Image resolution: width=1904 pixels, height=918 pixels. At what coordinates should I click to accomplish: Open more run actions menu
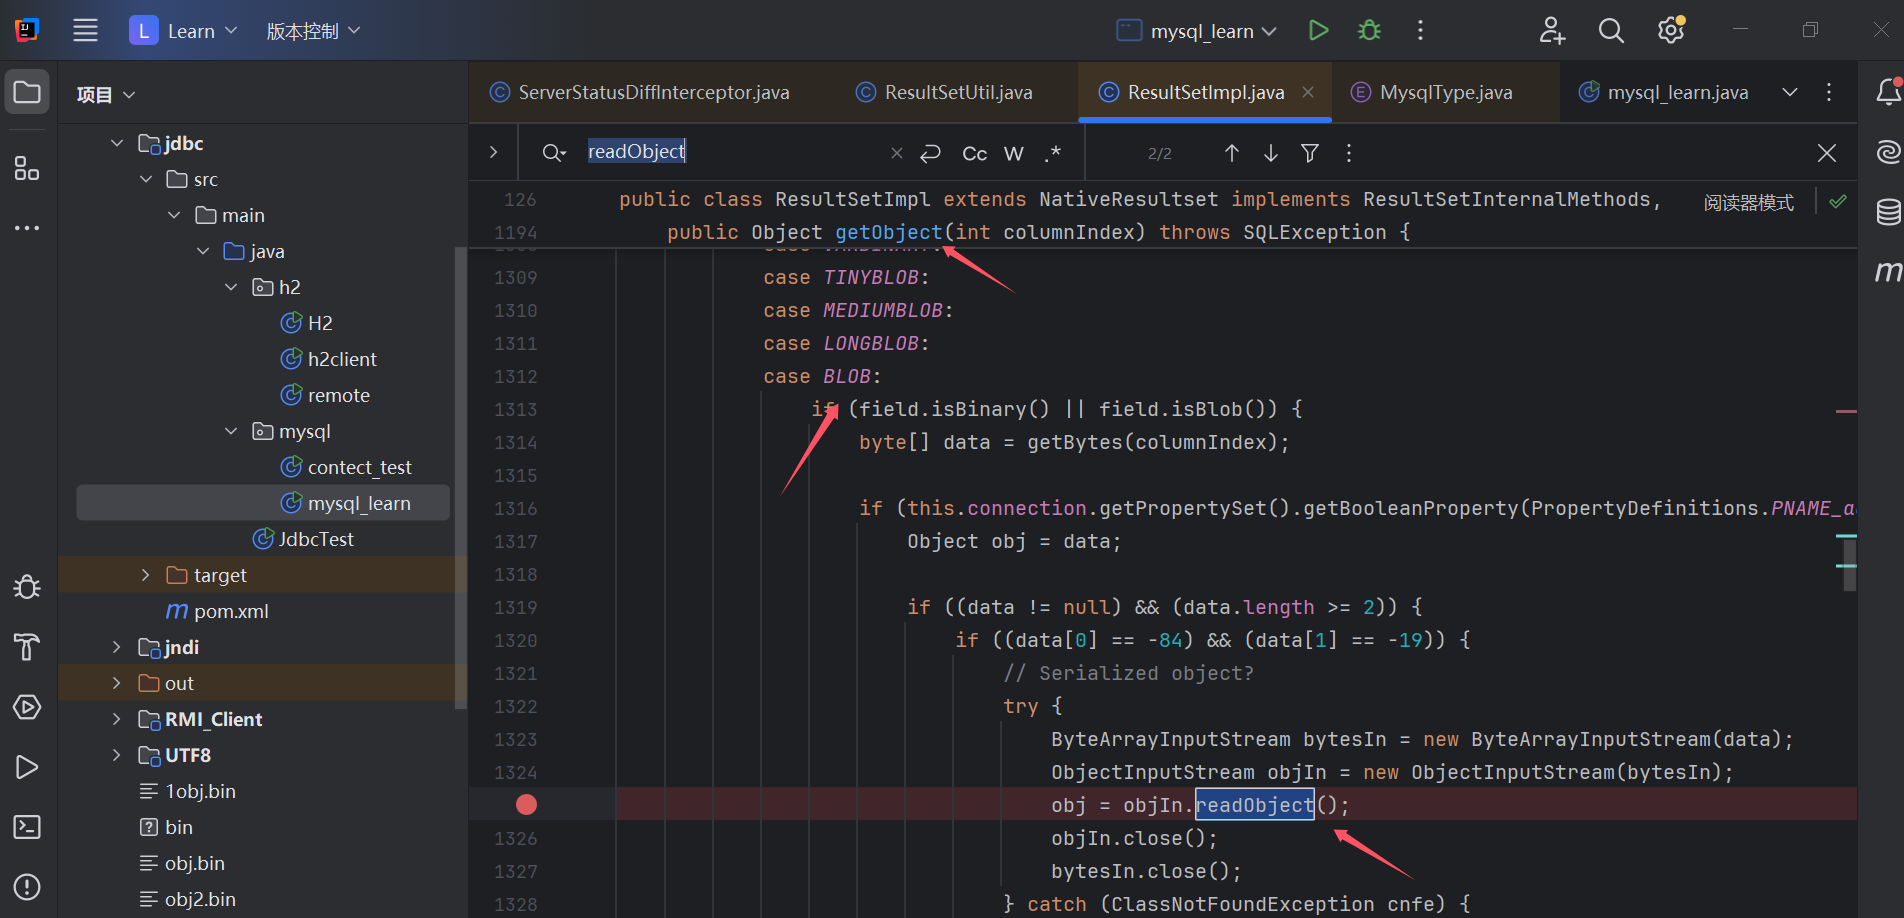click(x=1420, y=31)
